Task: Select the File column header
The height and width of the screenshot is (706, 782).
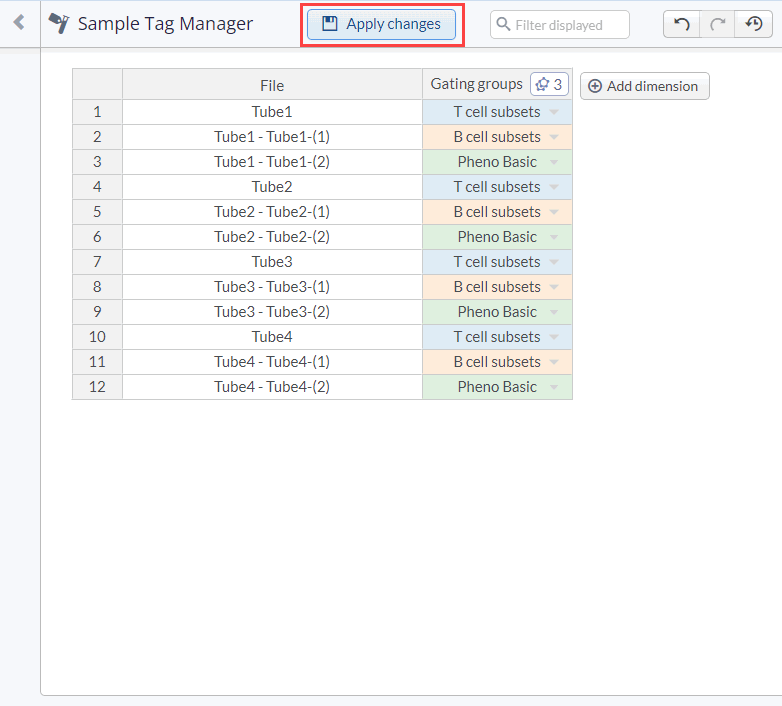Action: (272, 85)
